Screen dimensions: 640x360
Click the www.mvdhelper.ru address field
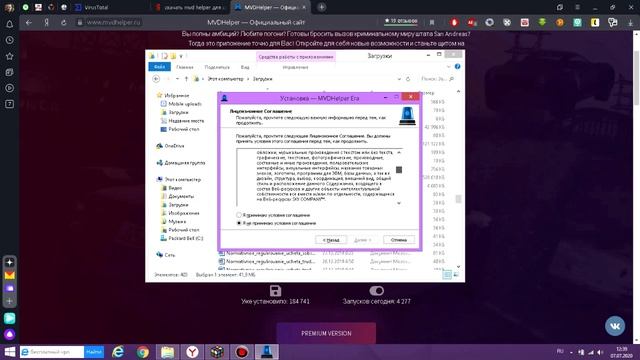coord(113,22)
